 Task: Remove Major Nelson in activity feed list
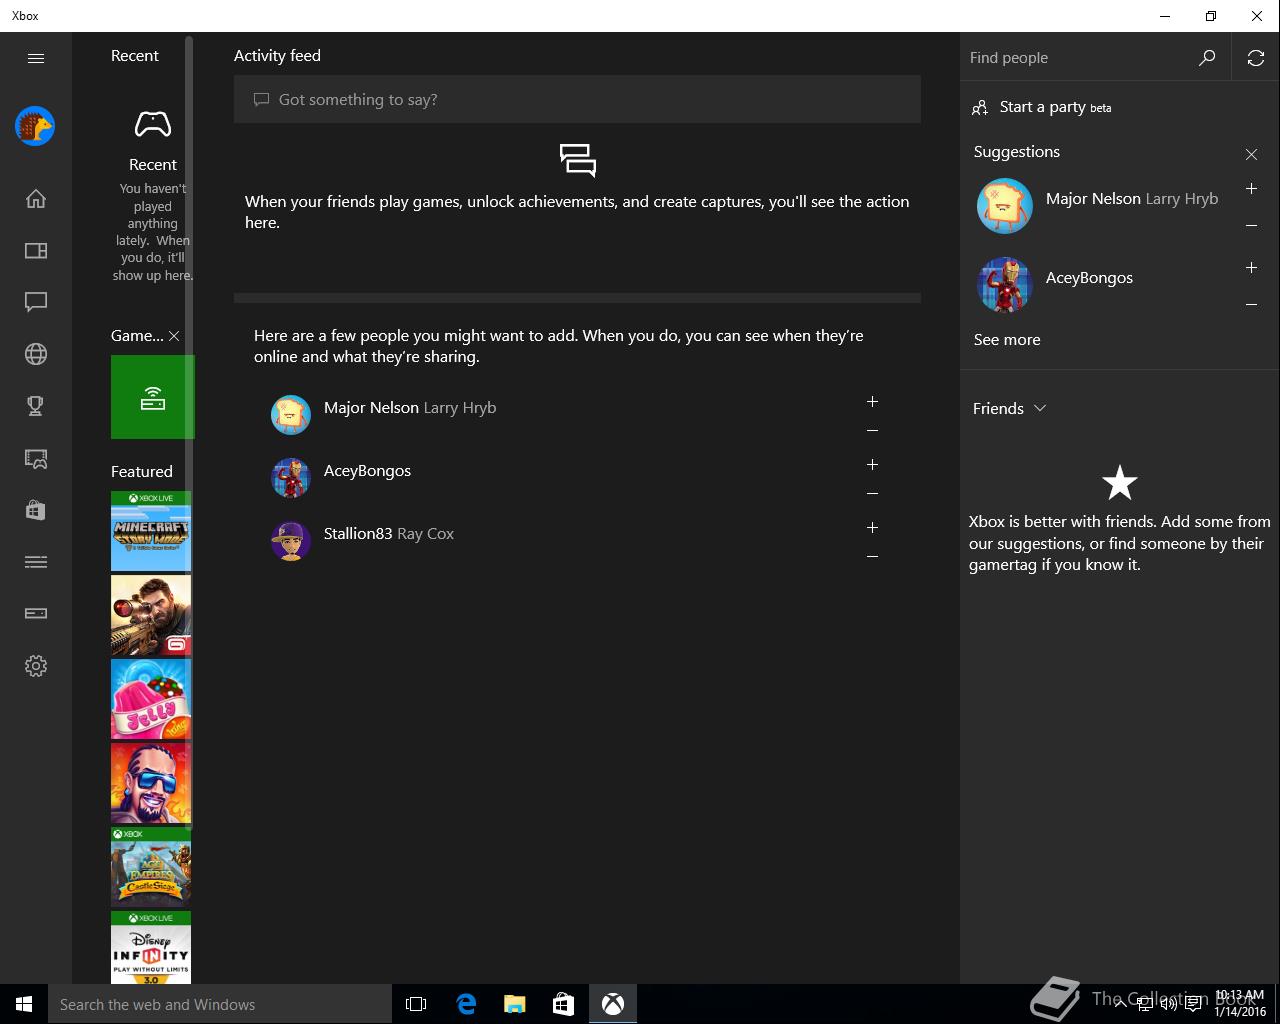click(872, 431)
